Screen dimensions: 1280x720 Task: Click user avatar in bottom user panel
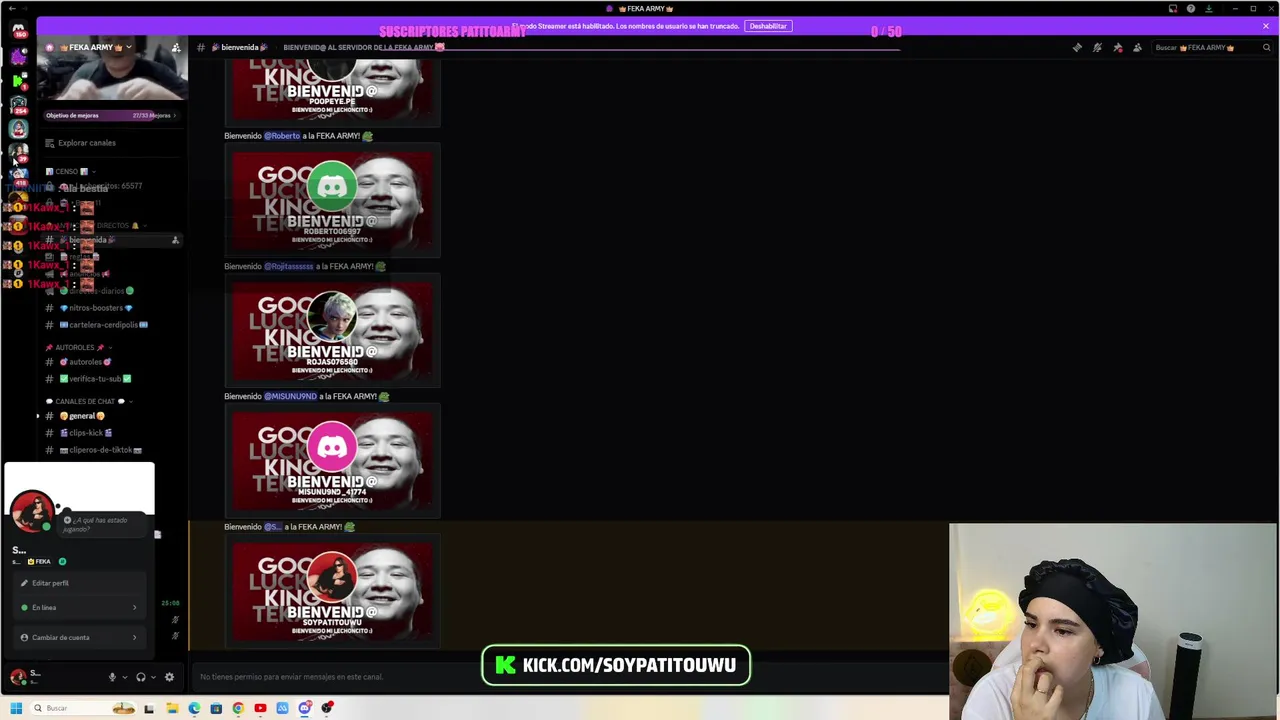[18, 677]
